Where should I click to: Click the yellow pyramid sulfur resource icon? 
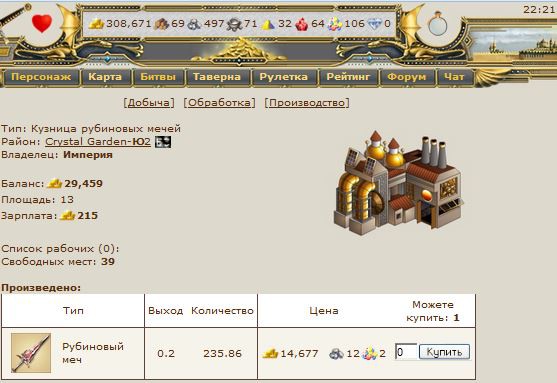click(x=268, y=25)
